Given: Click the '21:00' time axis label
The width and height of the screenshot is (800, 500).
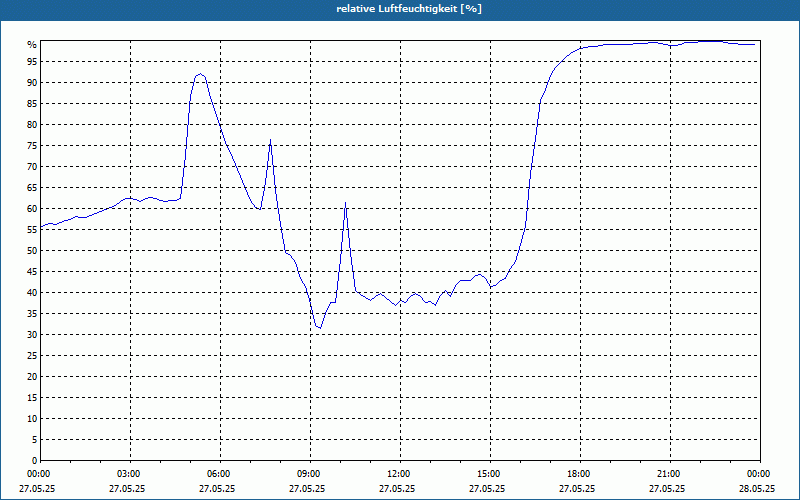Looking at the screenshot, I should click(670, 474).
